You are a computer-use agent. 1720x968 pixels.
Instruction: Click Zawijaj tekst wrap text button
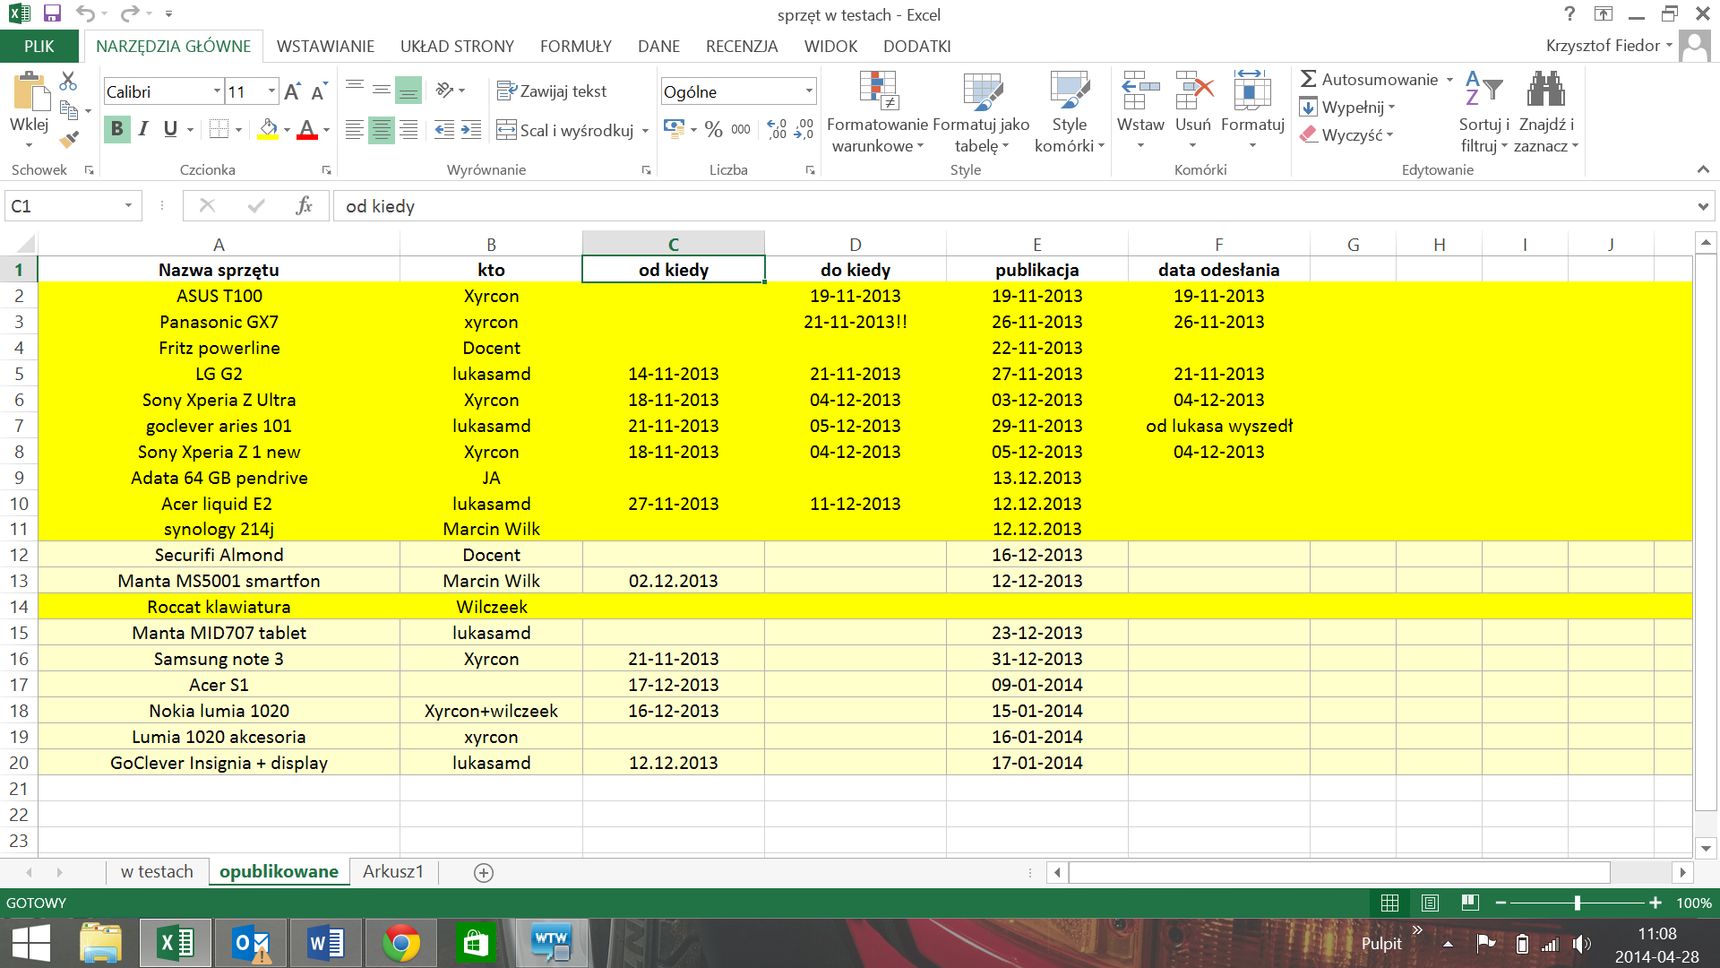pos(552,91)
